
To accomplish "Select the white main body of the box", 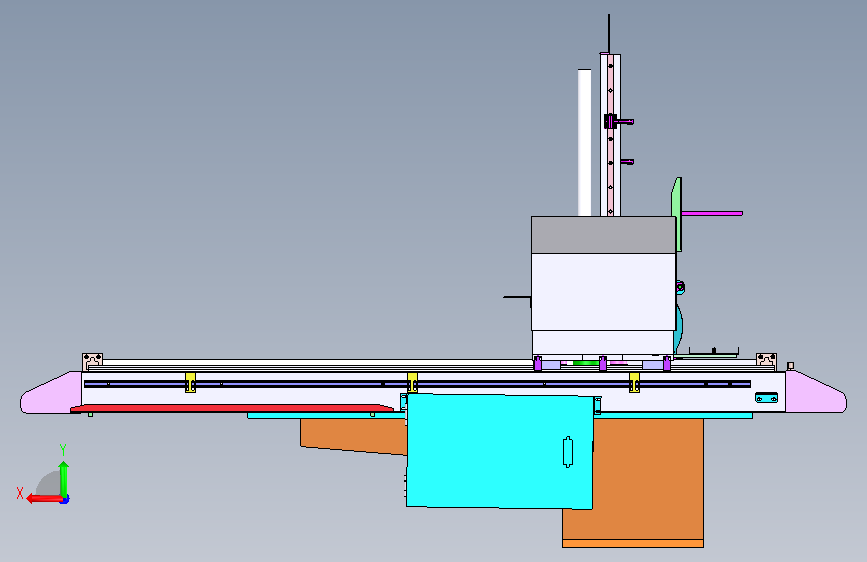I will (x=603, y=292).
